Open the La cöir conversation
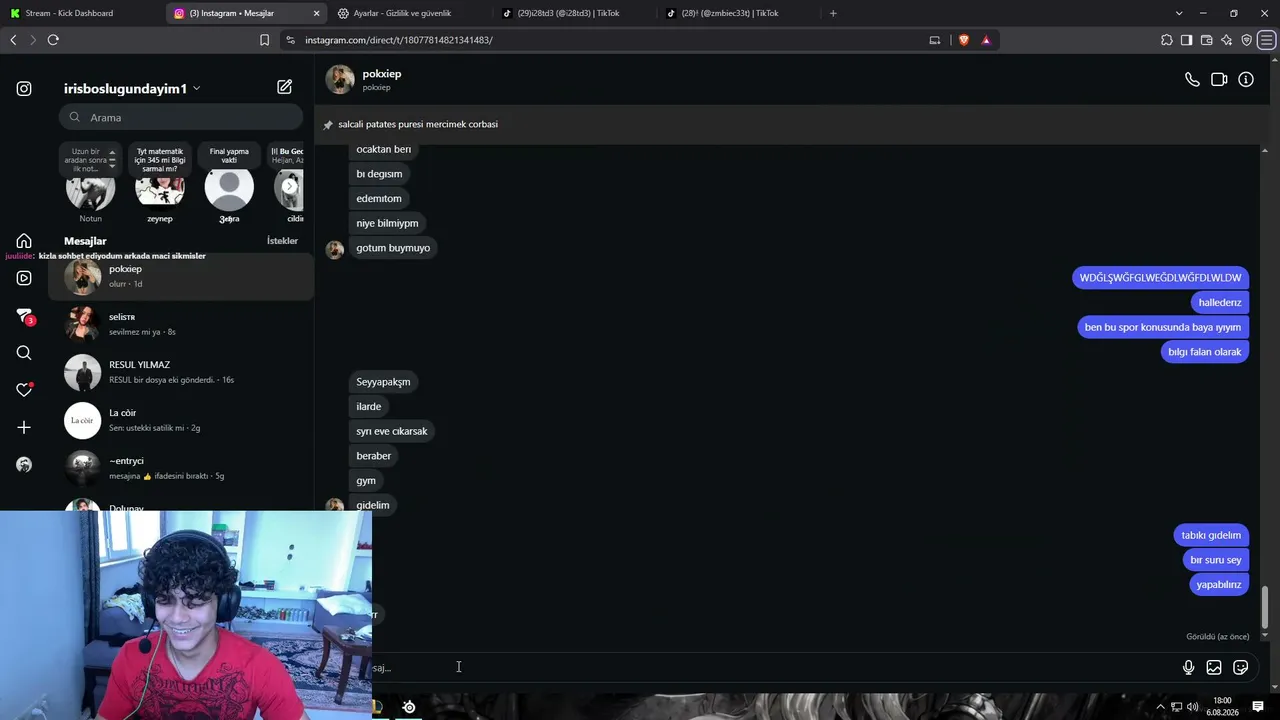1280x720 pixels. [x=181, y=420]
